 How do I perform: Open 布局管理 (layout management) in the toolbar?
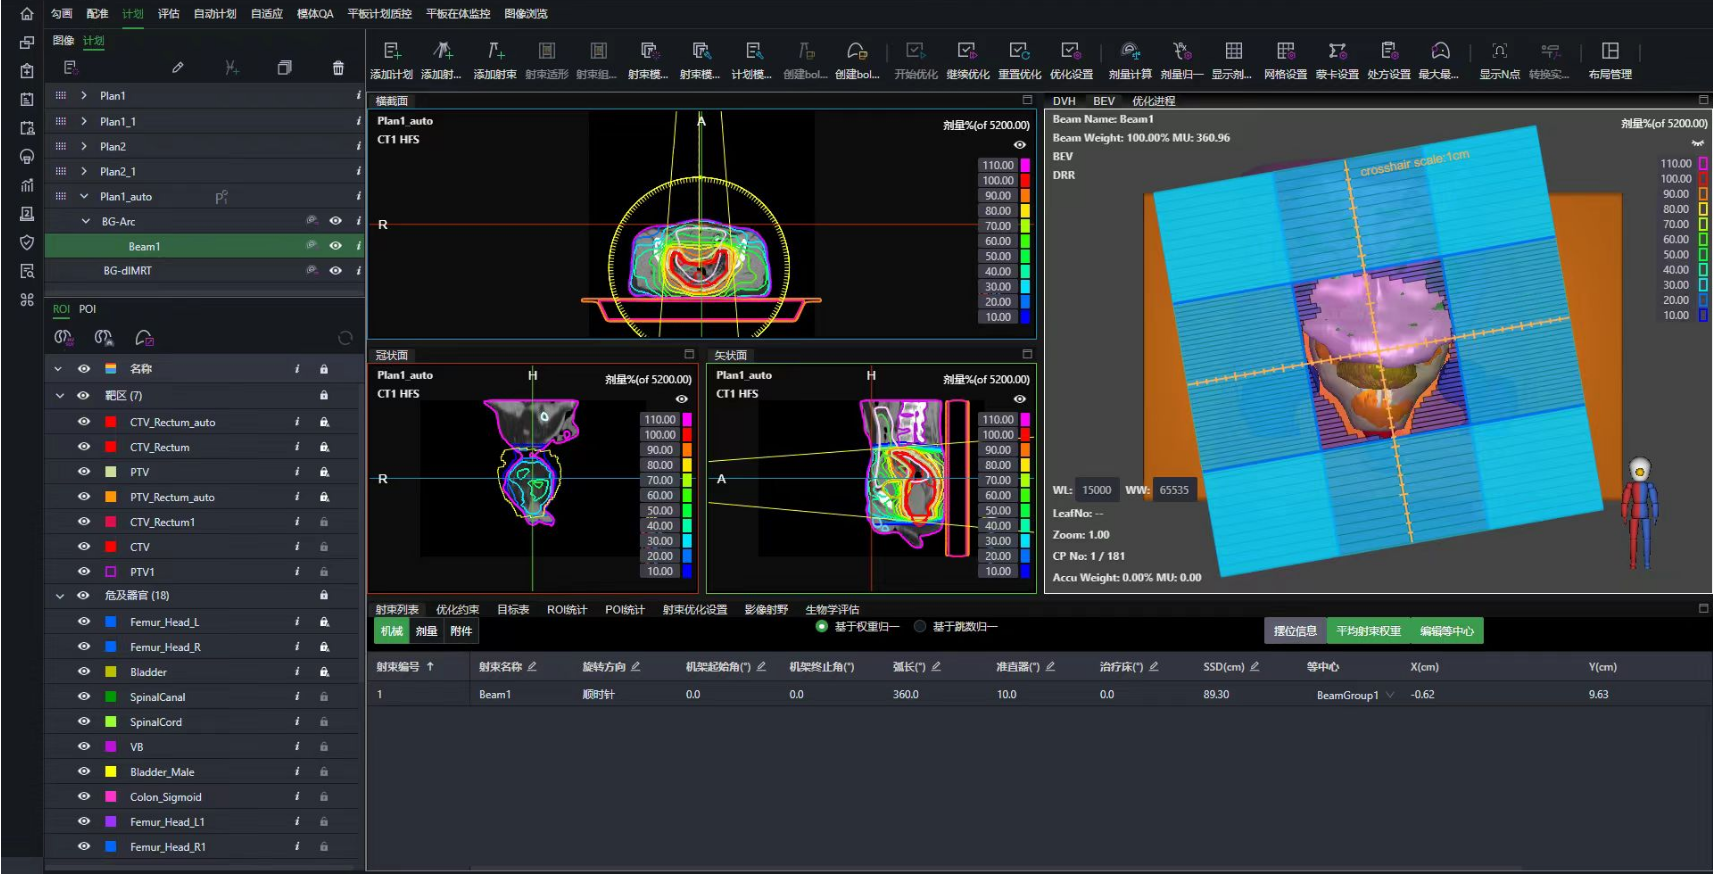(x=1609, y=52)
